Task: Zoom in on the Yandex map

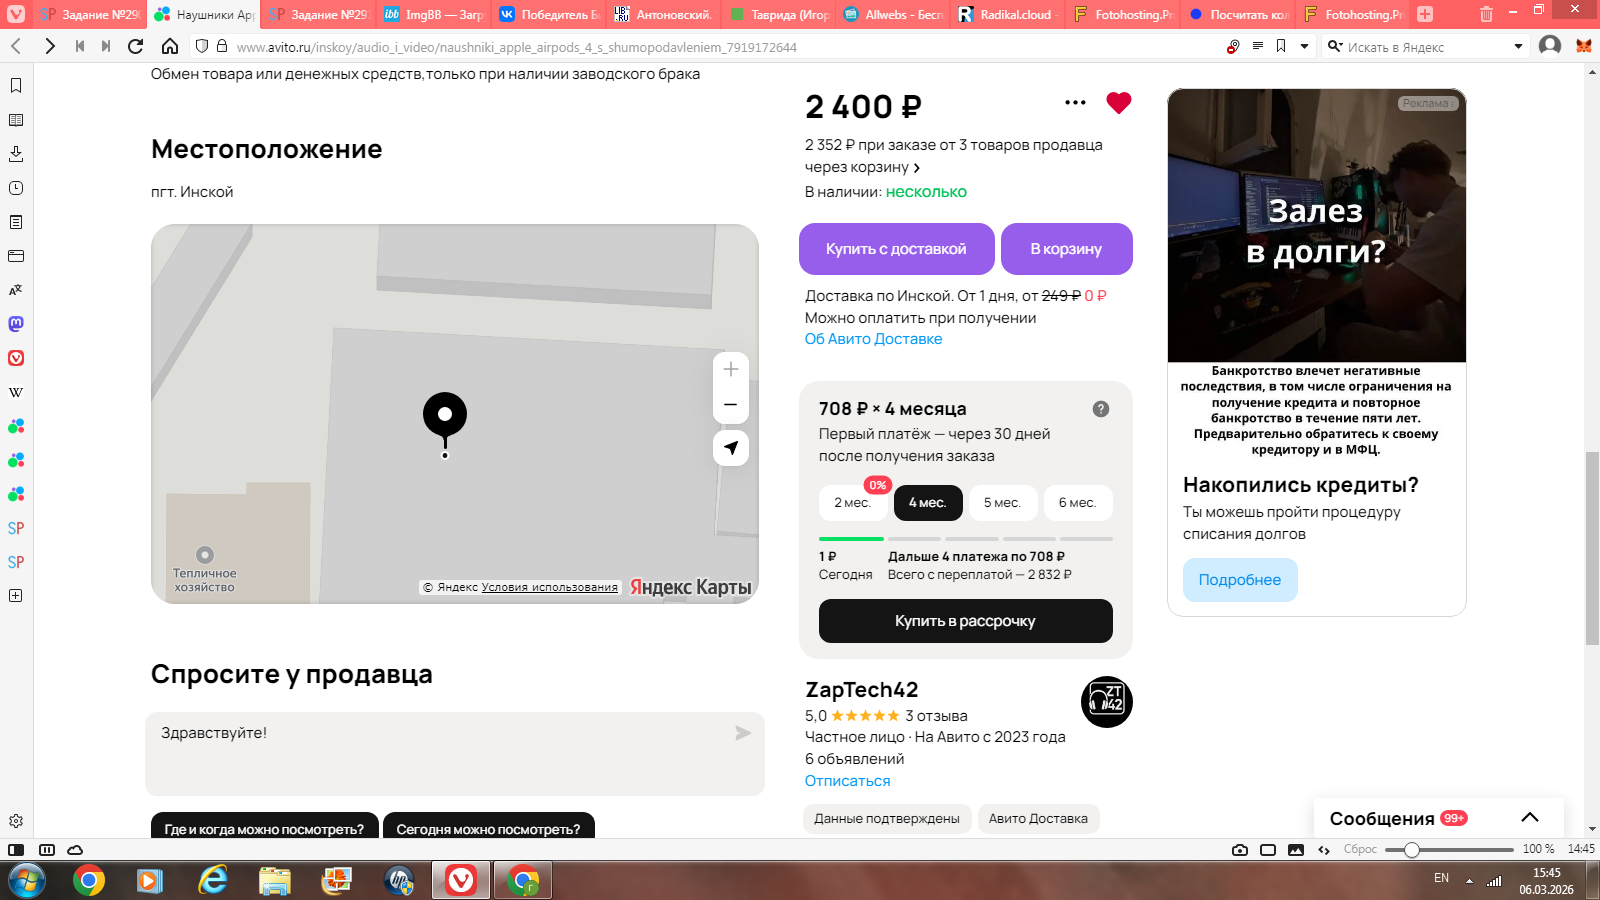Action: tap(731, 369)
